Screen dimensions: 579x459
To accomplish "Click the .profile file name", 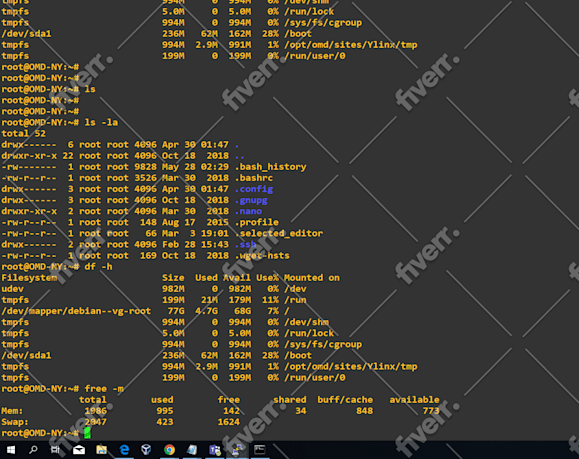I will point(257,222).
